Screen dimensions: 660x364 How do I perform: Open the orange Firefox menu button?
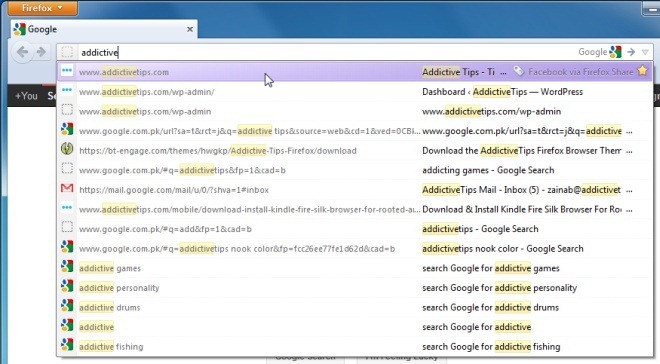[x=42, y=8]
